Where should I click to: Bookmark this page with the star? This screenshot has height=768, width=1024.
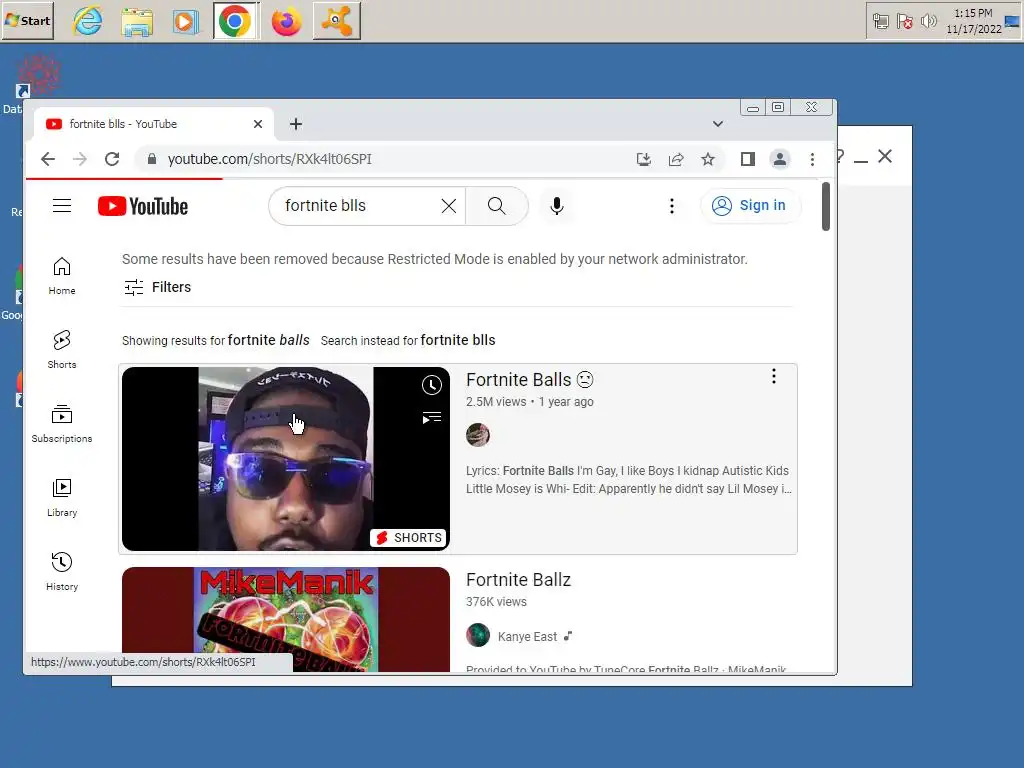[708, 159]
